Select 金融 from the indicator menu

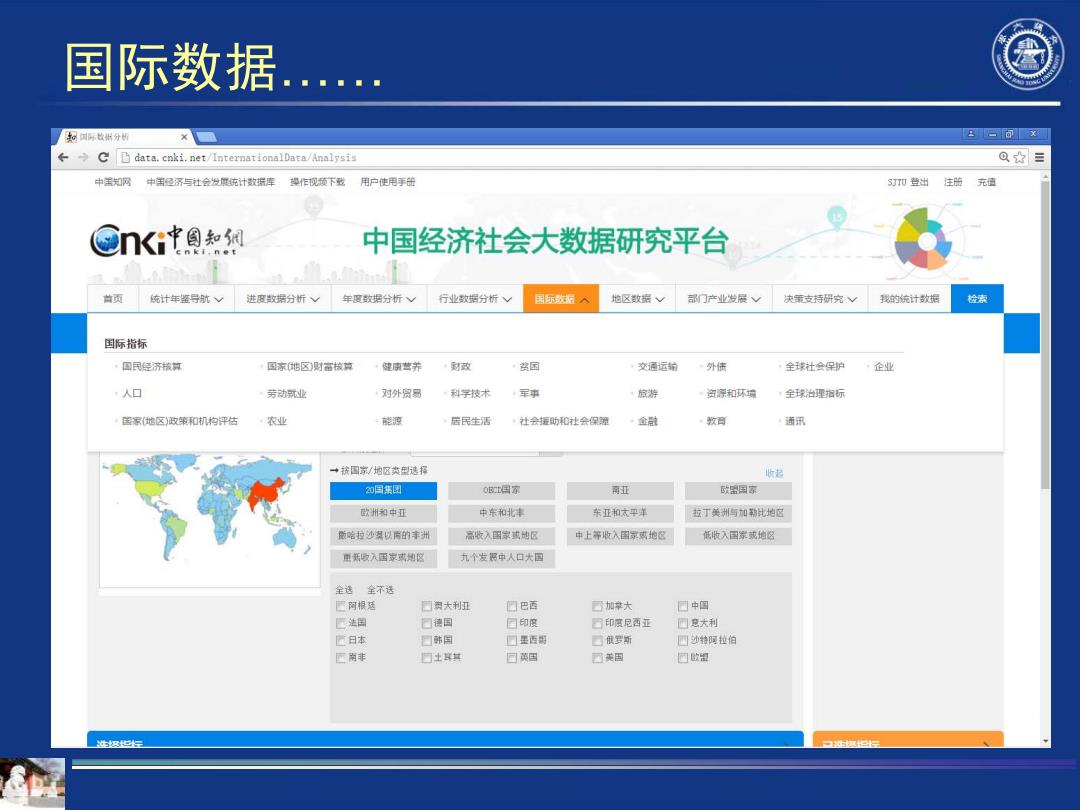(x=647, y=421)
